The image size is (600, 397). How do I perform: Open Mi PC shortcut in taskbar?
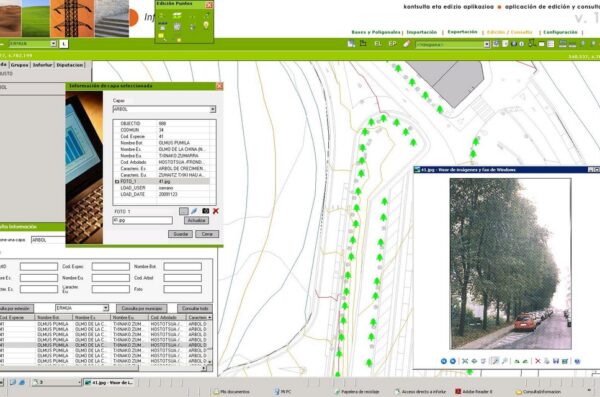tap(283, 392)
